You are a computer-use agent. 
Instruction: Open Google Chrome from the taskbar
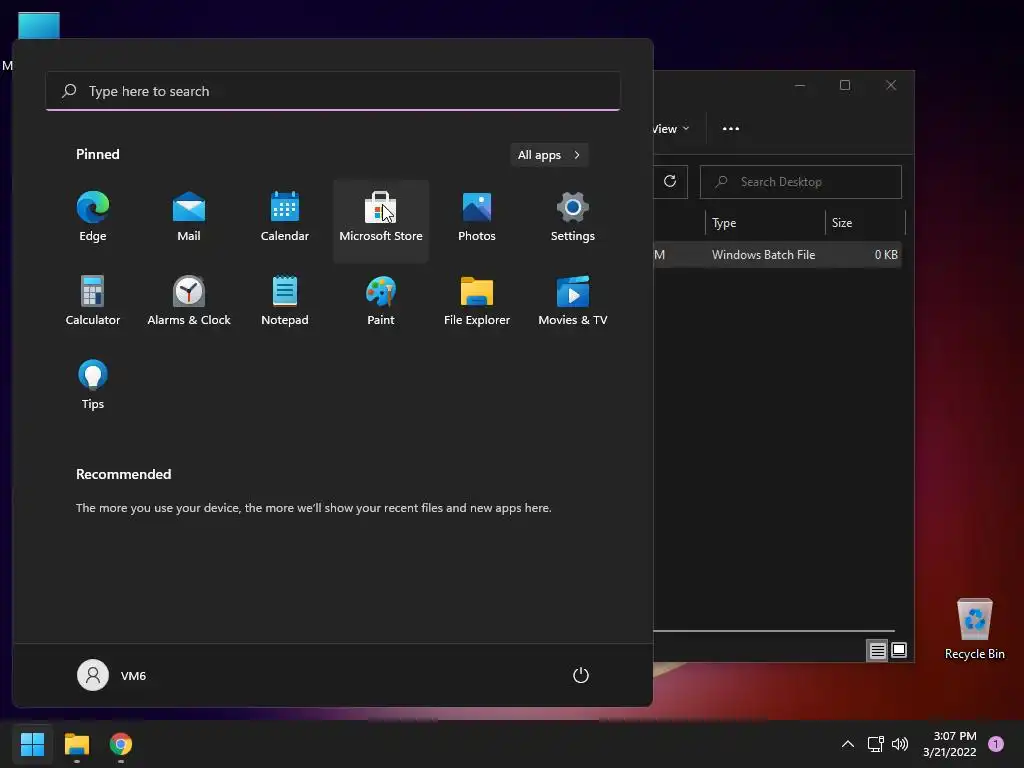(121, 744)
